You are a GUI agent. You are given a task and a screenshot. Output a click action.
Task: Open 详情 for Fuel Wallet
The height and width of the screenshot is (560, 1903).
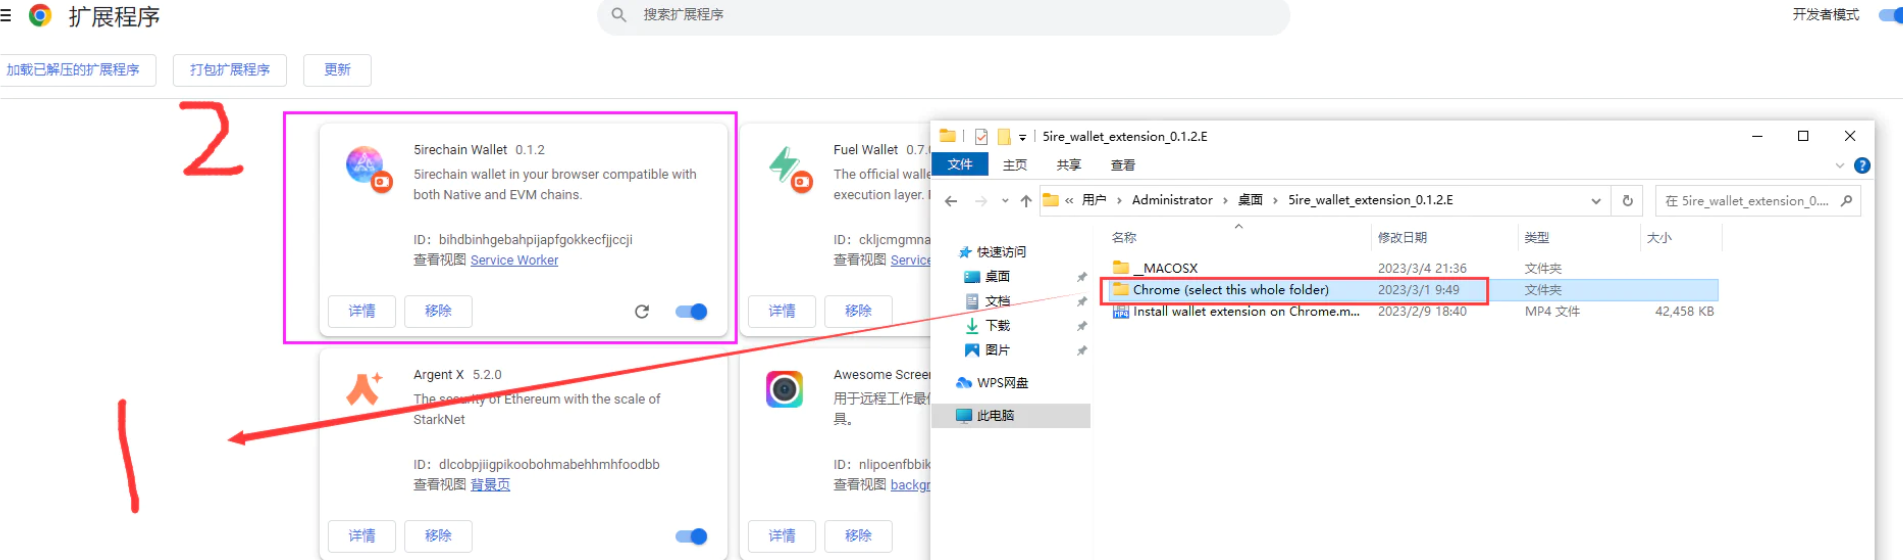[782, 311]
